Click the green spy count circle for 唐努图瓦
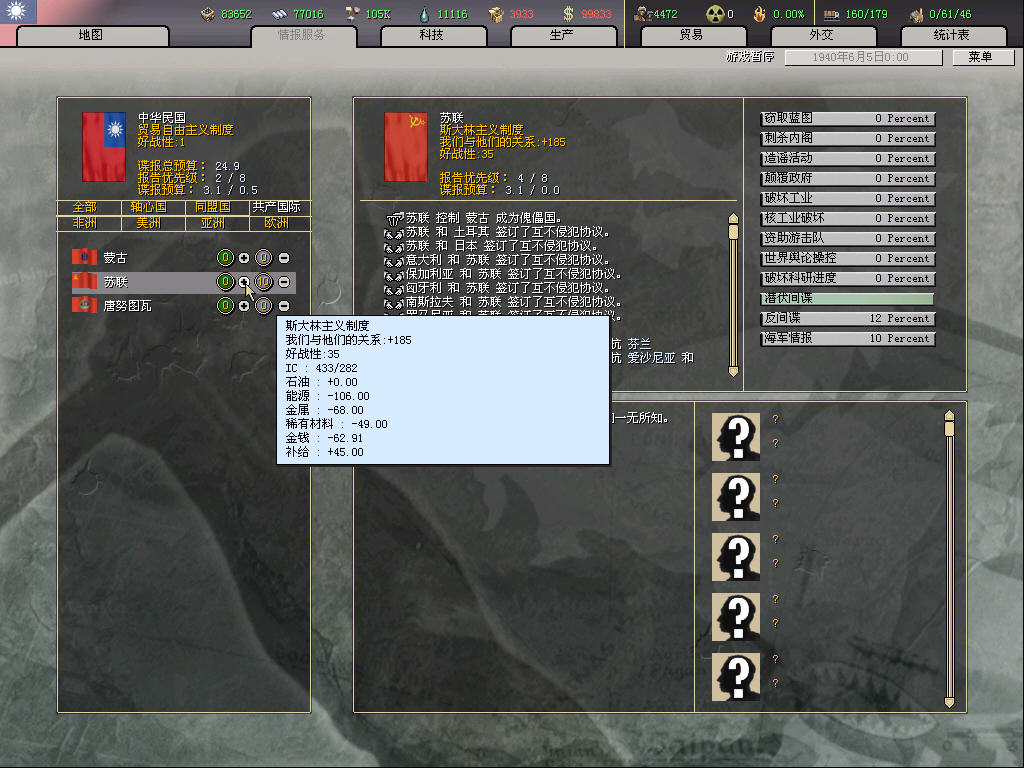The width and height of the screenshot is (1024, 768). click(x=225, y=306)
